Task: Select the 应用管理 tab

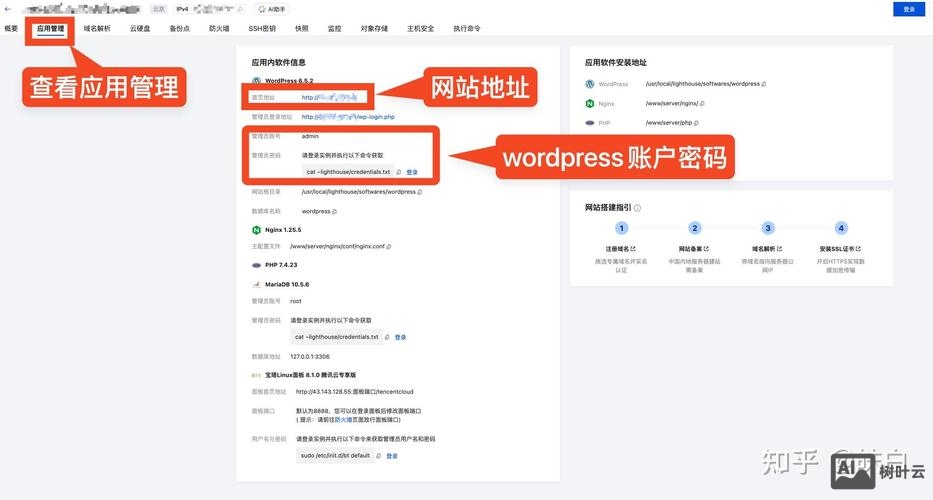Action: (51, 29)
